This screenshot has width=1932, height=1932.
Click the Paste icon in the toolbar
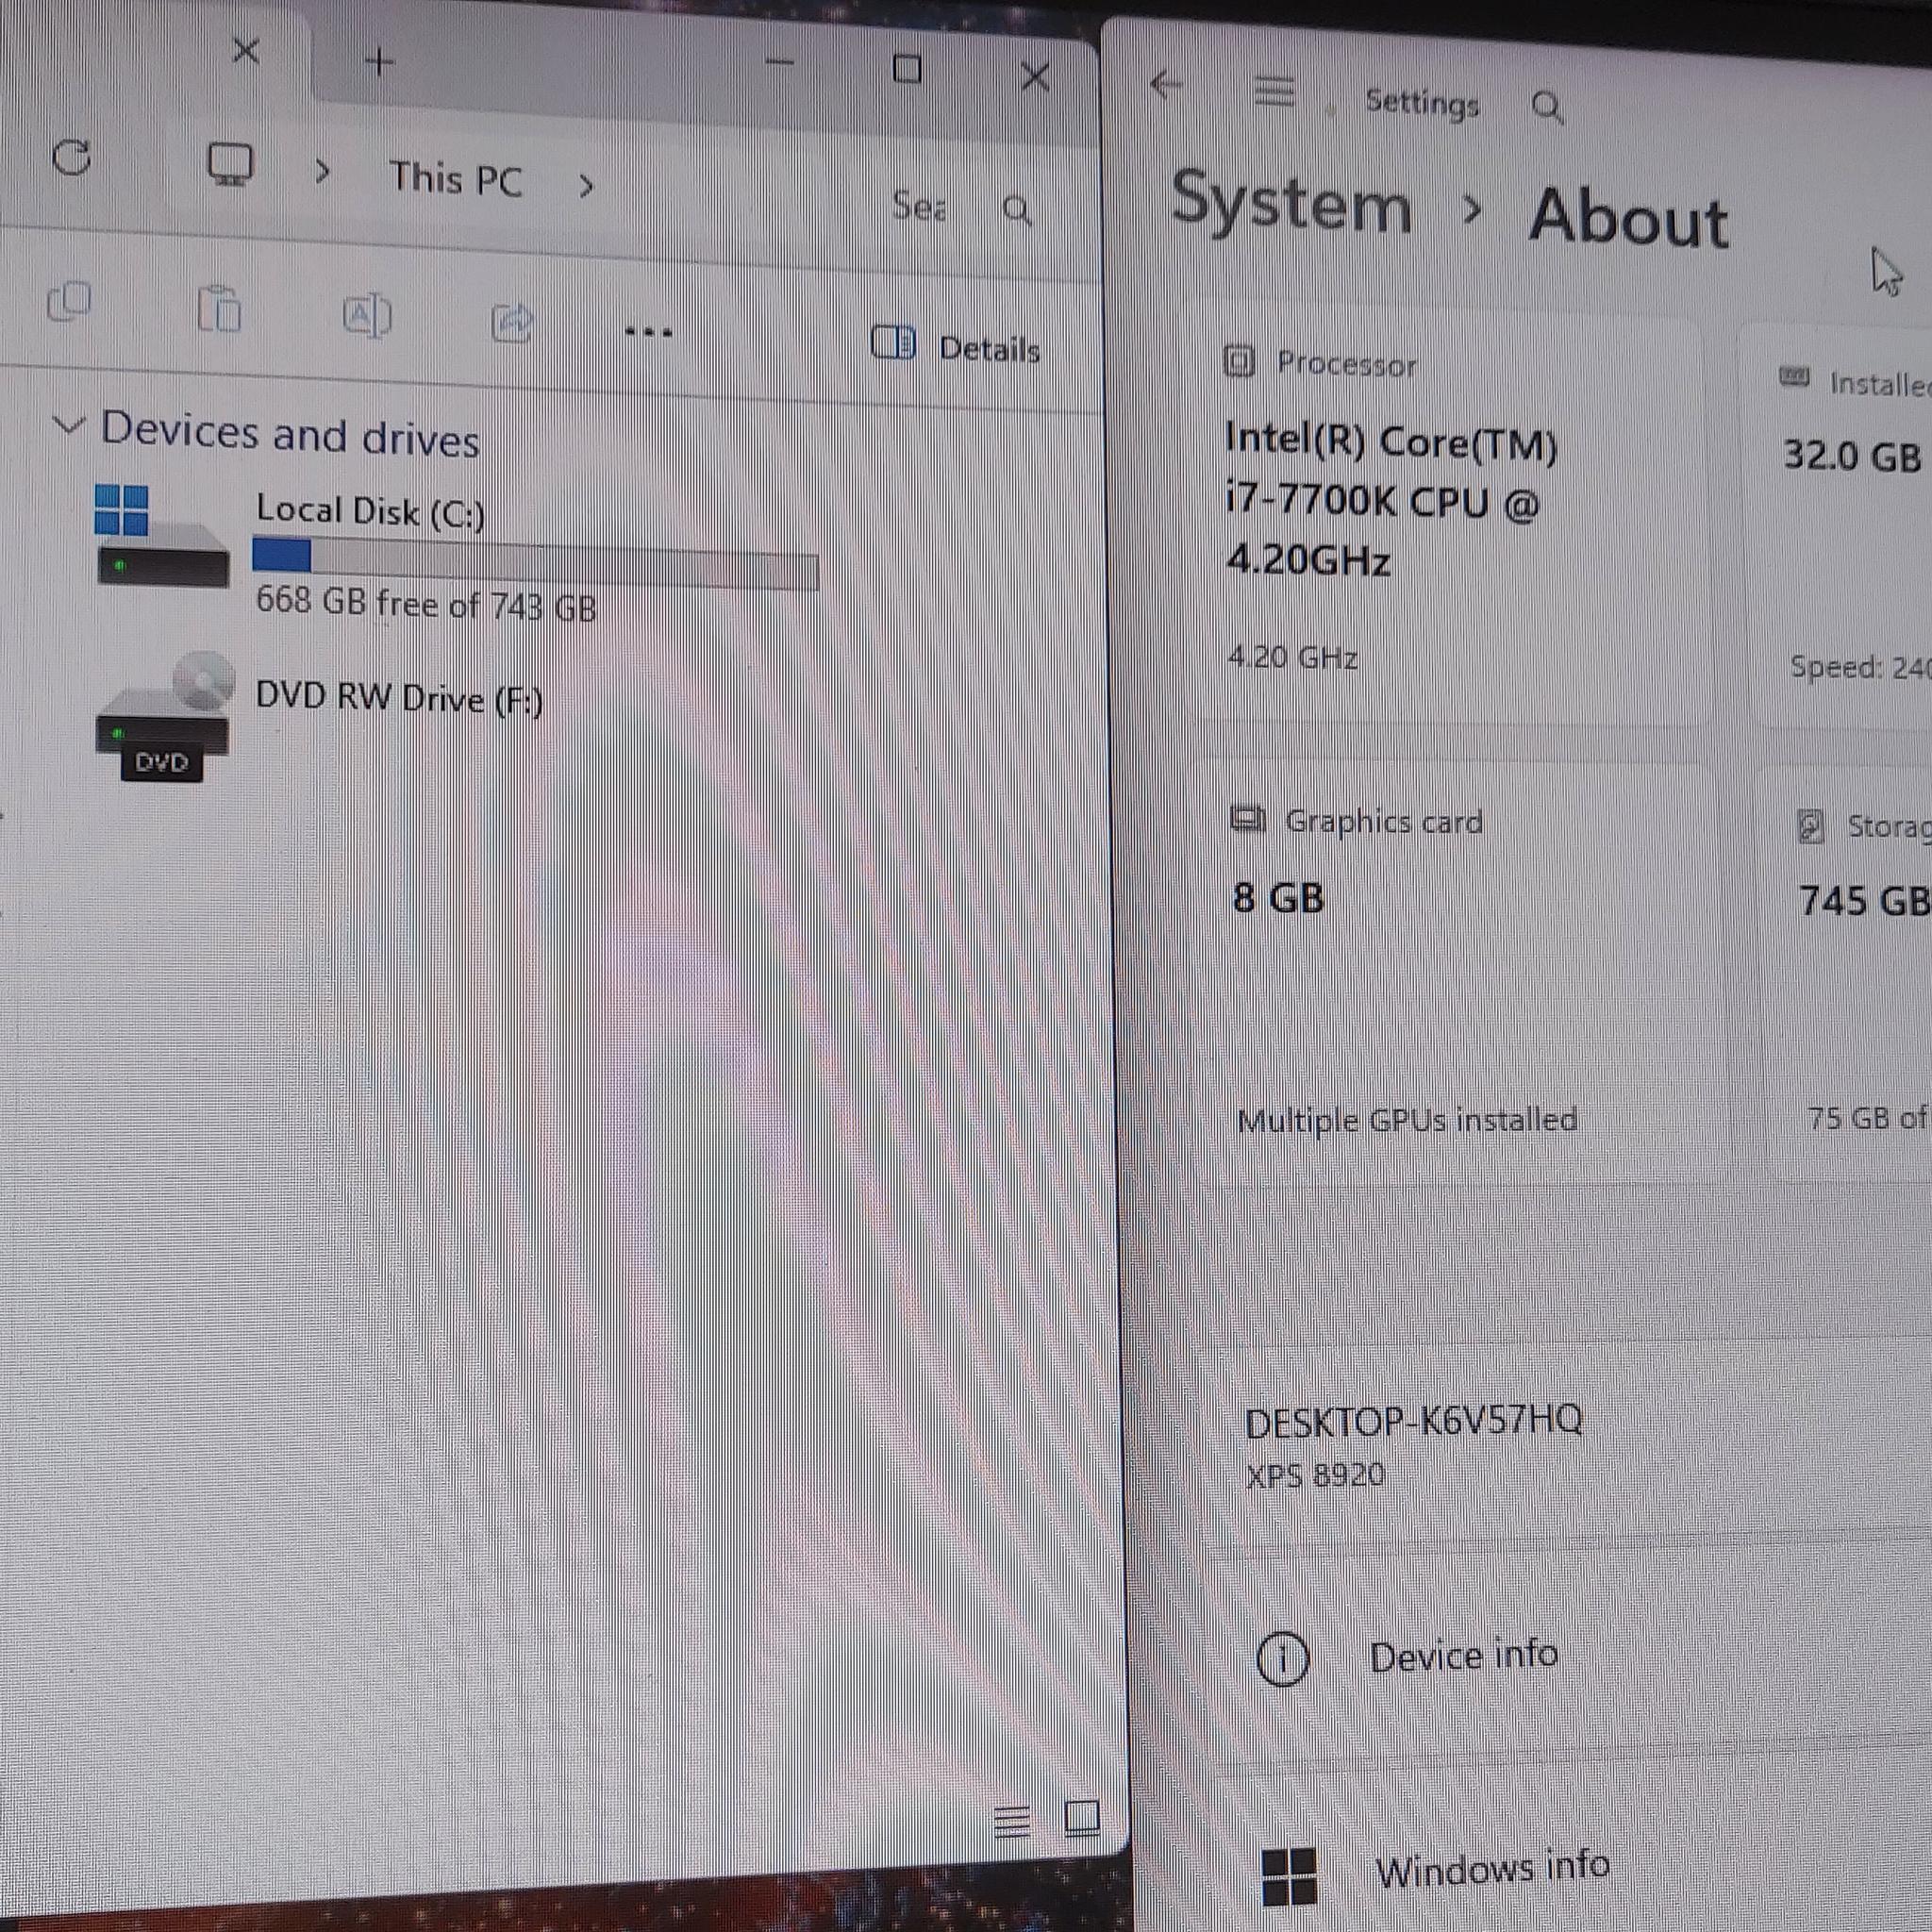(x=219, y=308)
